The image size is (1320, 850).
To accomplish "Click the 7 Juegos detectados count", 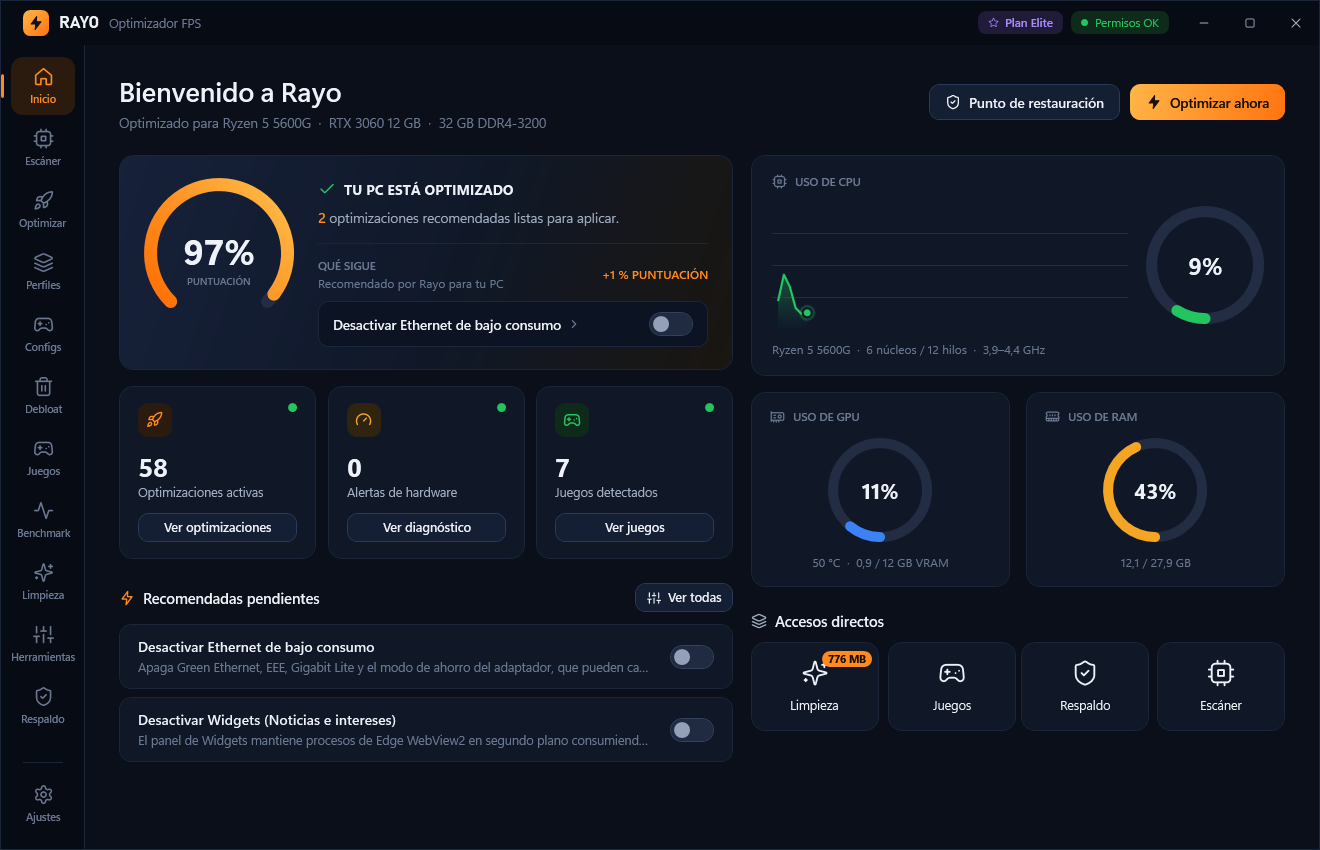I will point(562,468).
